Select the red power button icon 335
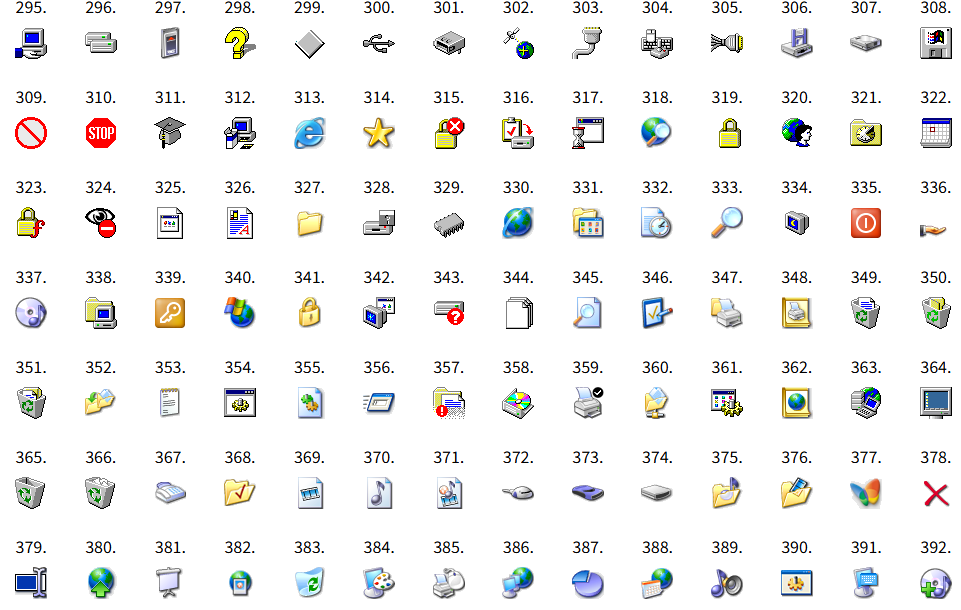The height and width of the screenshot is (610, 961). point(865,223)
